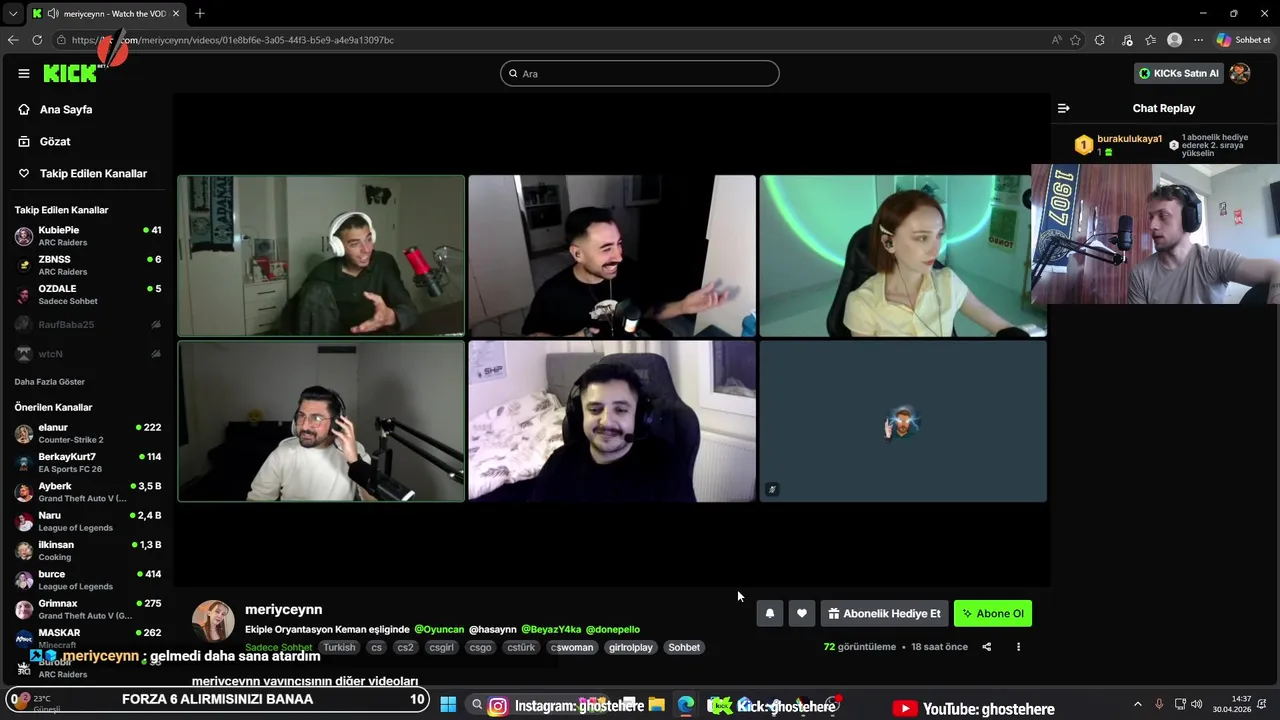The image size is (1280, 720).
Task: Open meriyceynn channel avatar
Action: point(213,621)
